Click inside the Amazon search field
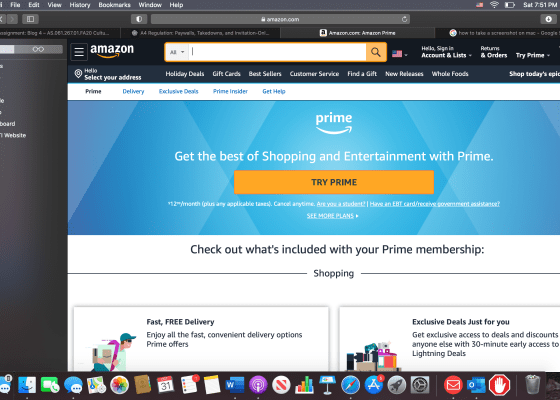 (x=277, y=52)
